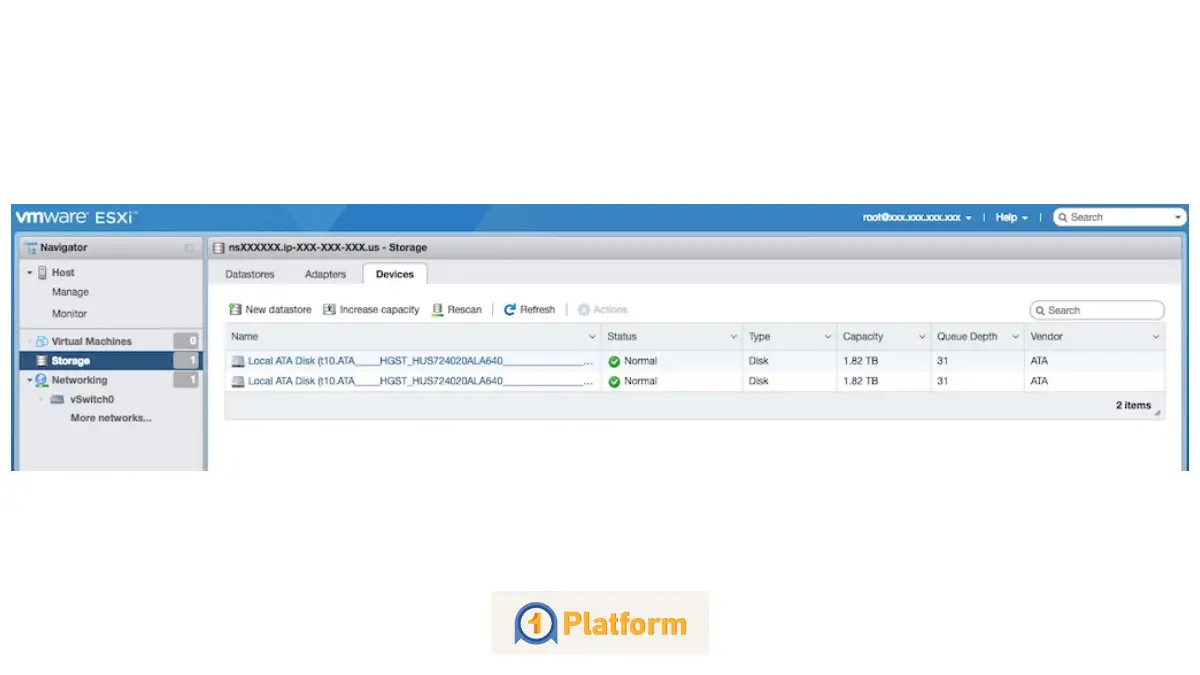Switch to the Datastores tab
1200x675 pixels.
point(249,274)
